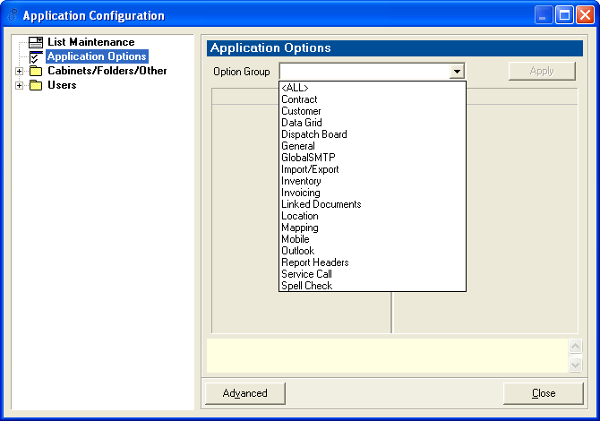Click the List Maintenance tree icon
This screenshot has height=421, width=600.
[36, 42]
